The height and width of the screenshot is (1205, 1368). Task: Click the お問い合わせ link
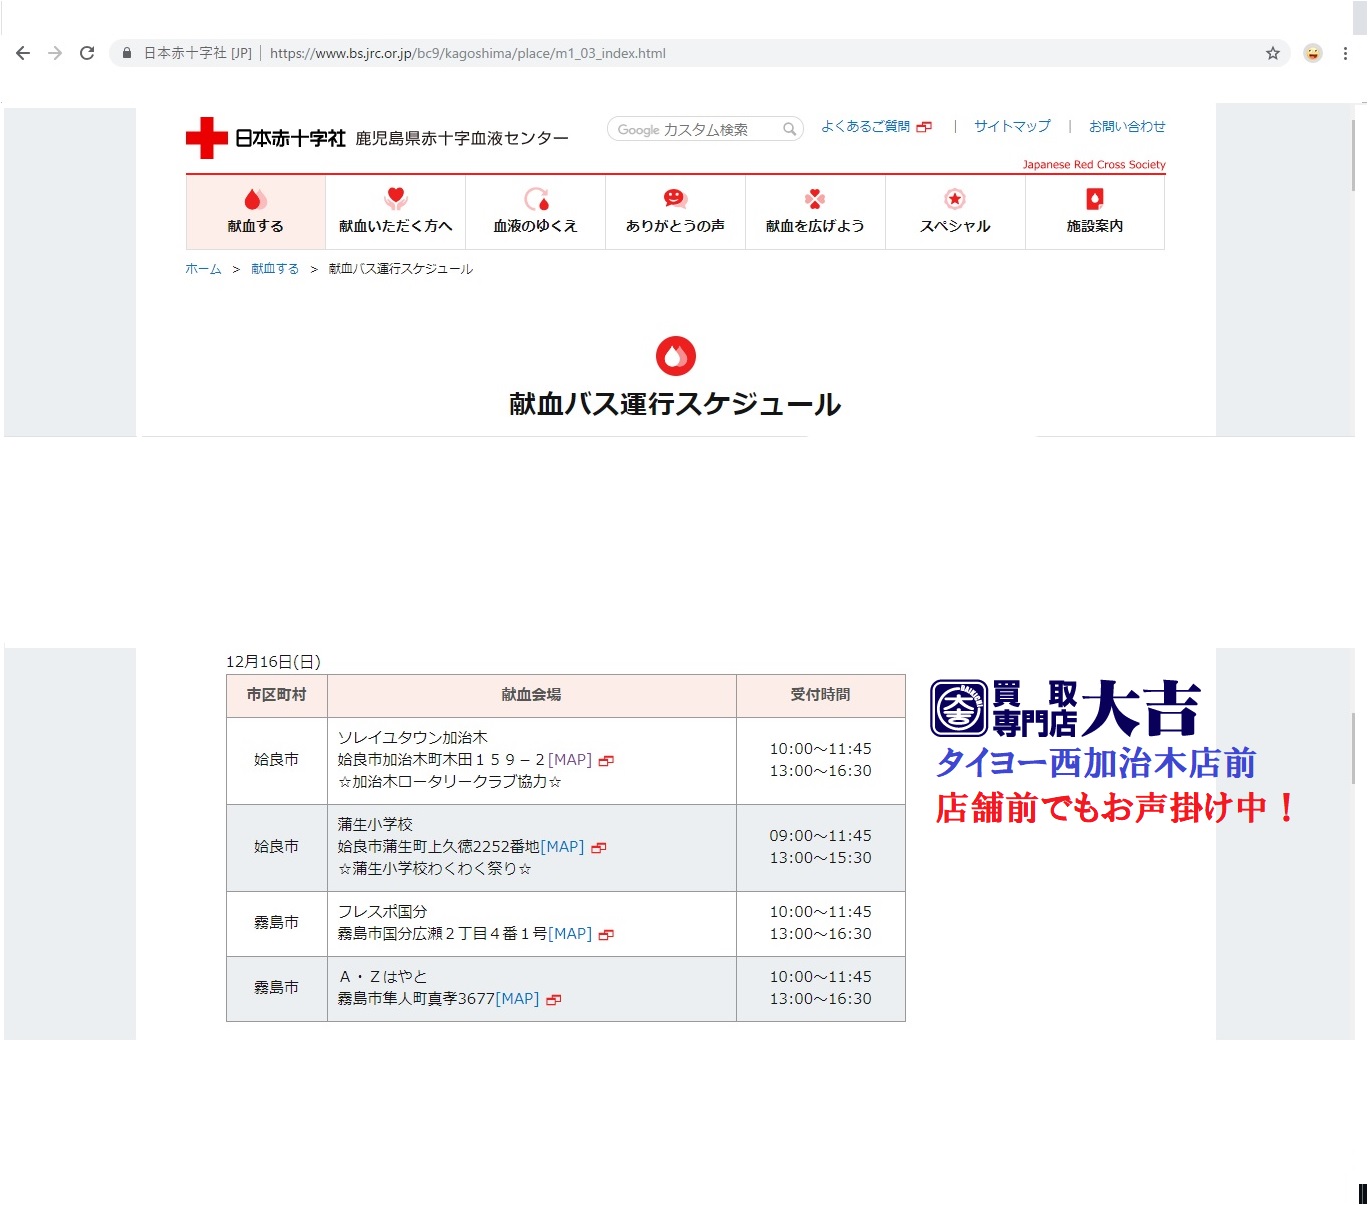pyautogui.click(x=1127, y=126)
